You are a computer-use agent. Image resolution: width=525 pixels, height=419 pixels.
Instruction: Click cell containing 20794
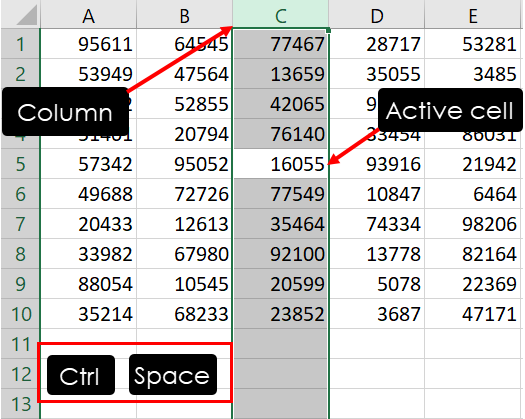[184, 134]
